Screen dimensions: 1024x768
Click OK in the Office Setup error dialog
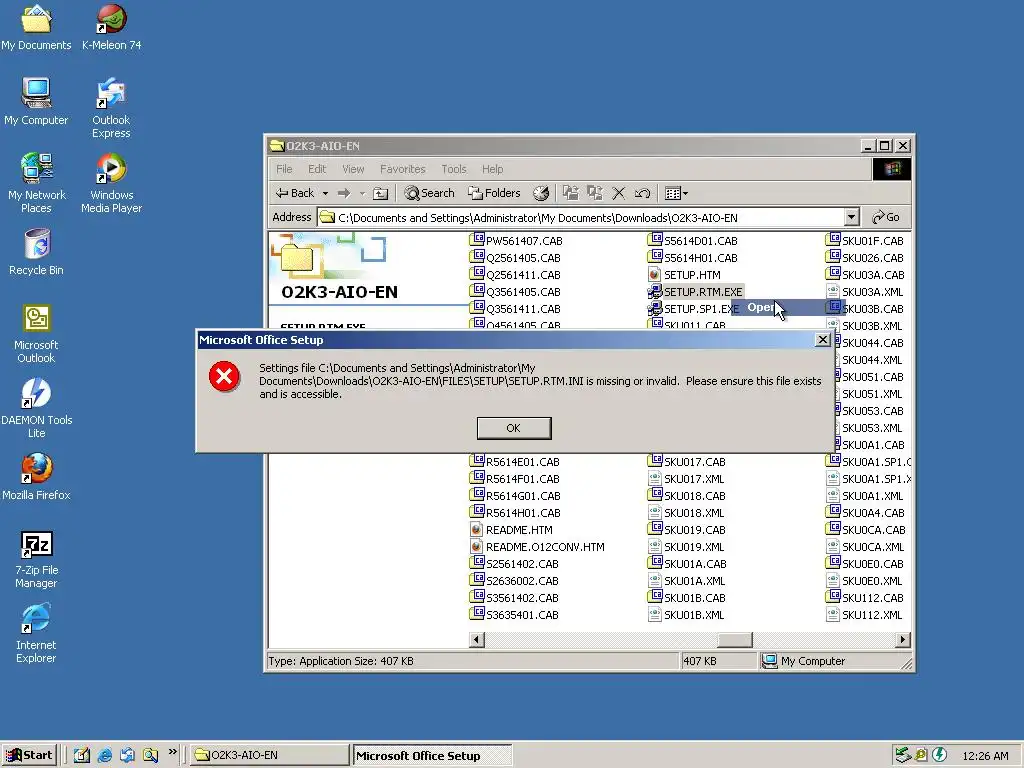(x=514, y=428)
